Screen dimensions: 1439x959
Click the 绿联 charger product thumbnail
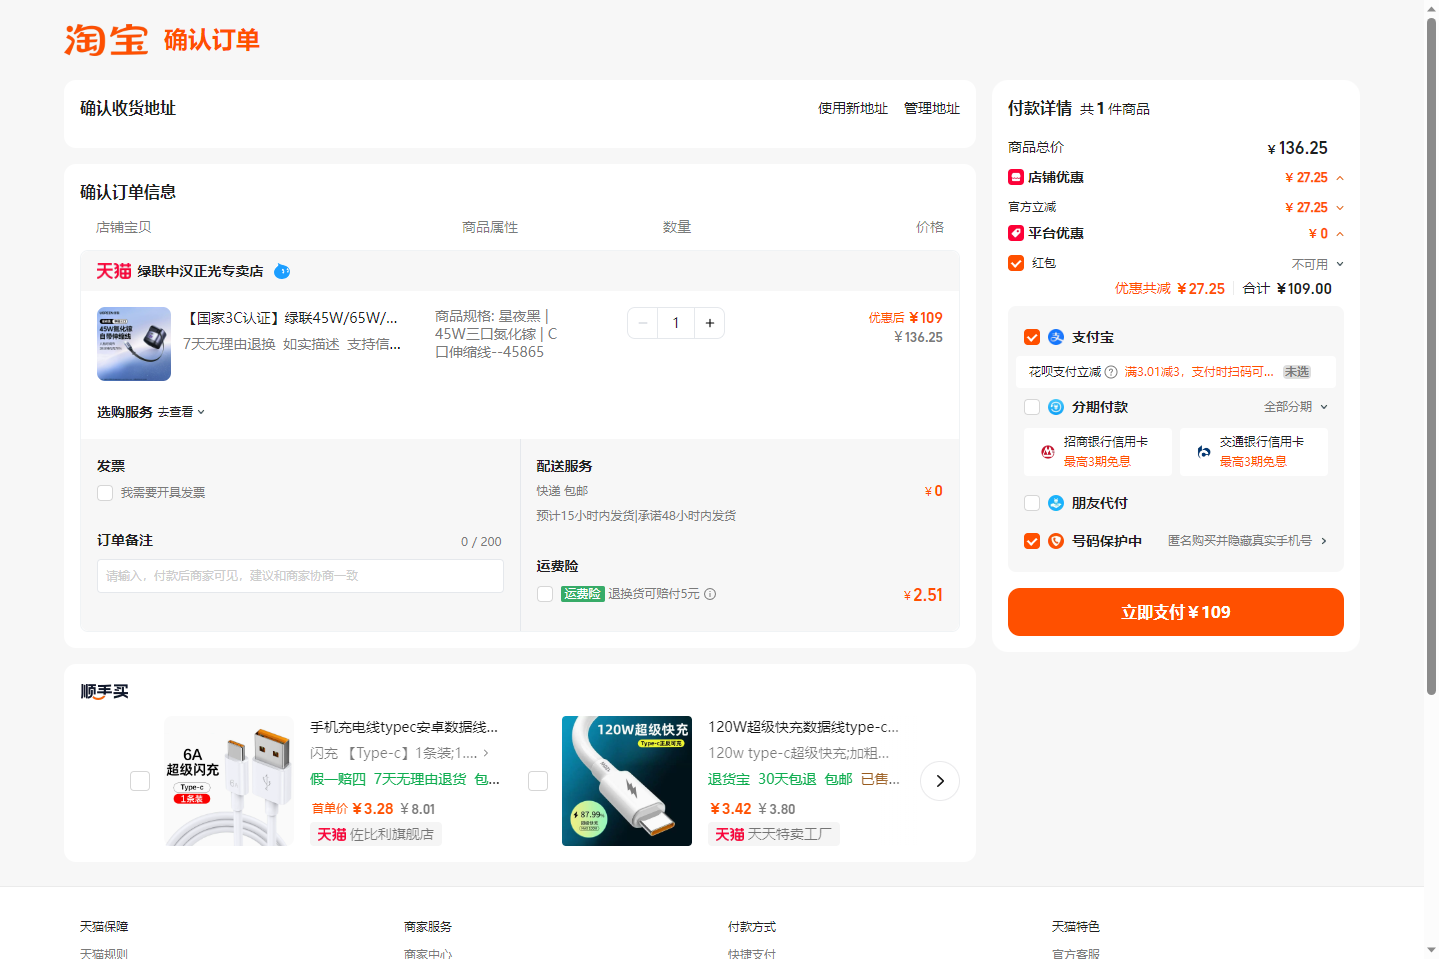click(x=134, y=344)
